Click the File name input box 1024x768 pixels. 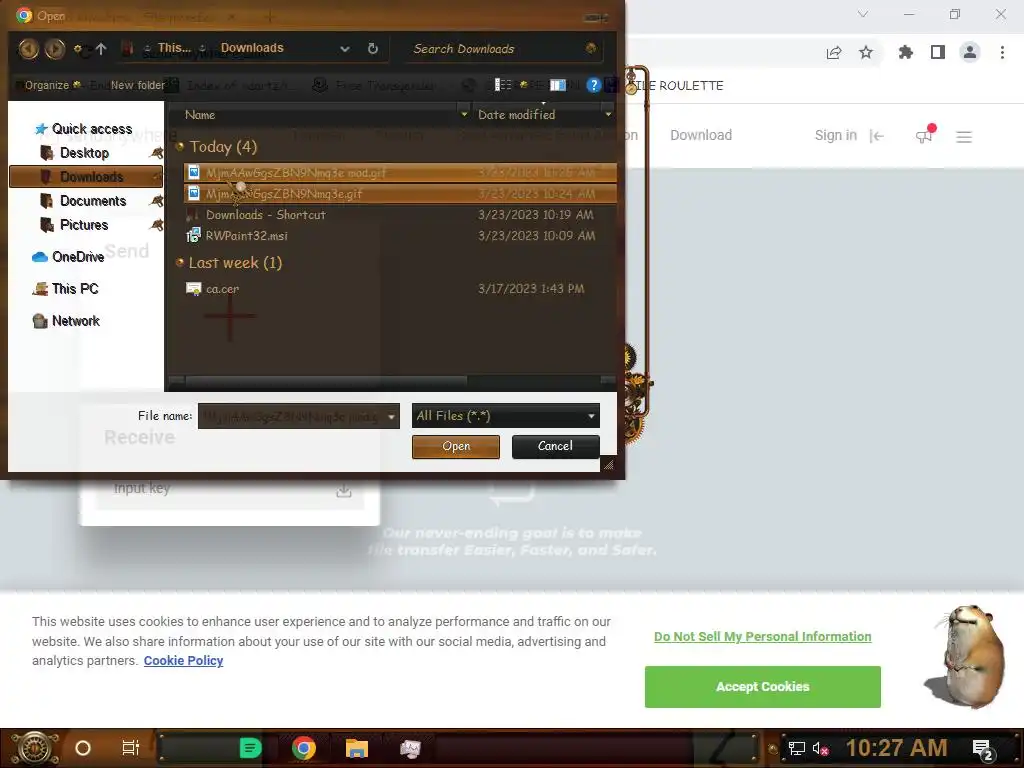pos(291,416)
